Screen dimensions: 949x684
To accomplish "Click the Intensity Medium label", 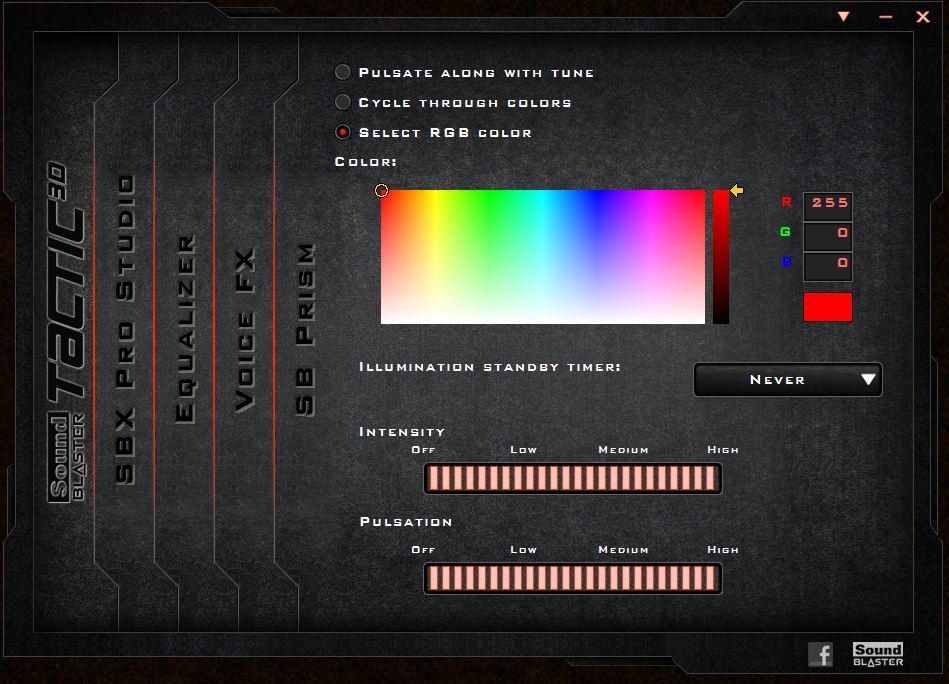I will [x=623, y=450].
